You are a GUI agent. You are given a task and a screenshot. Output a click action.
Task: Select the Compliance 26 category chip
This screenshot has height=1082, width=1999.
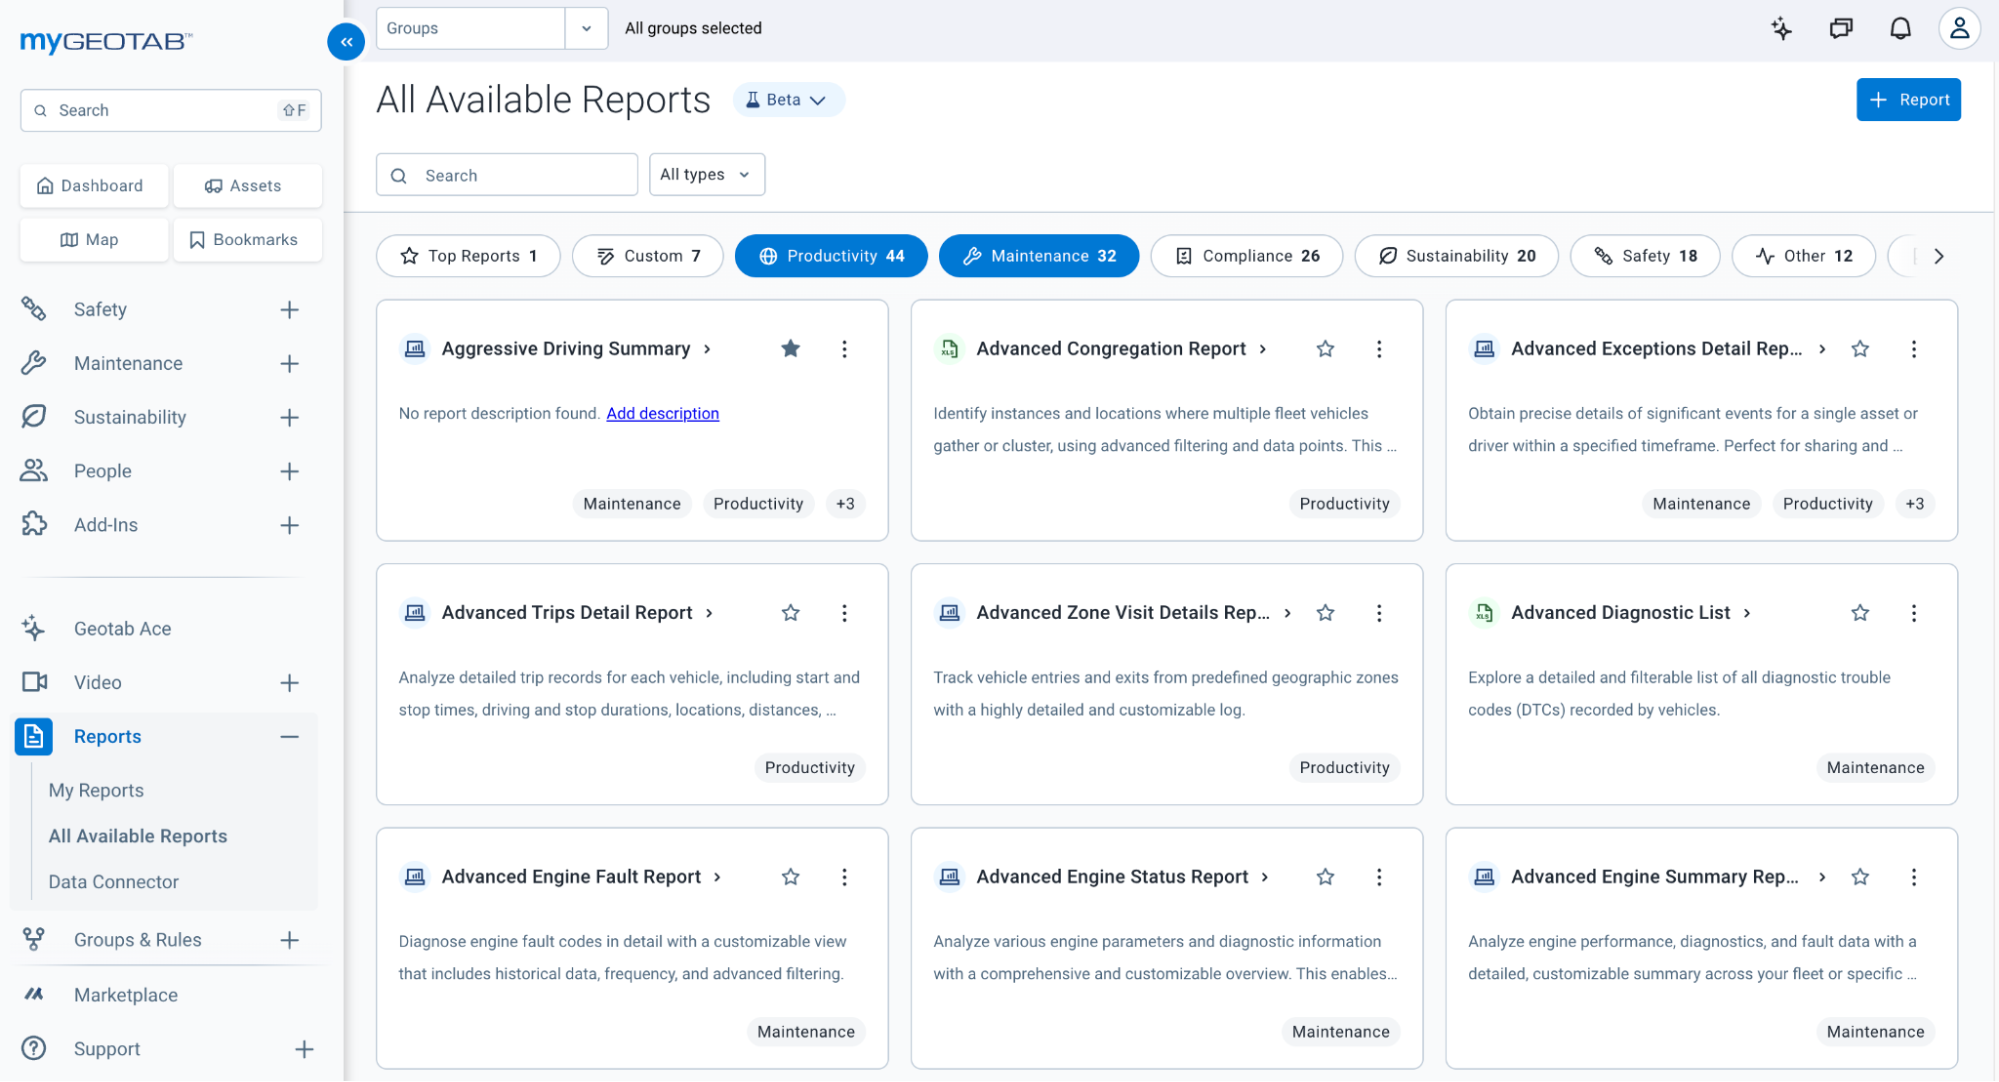coord(1246,256)
